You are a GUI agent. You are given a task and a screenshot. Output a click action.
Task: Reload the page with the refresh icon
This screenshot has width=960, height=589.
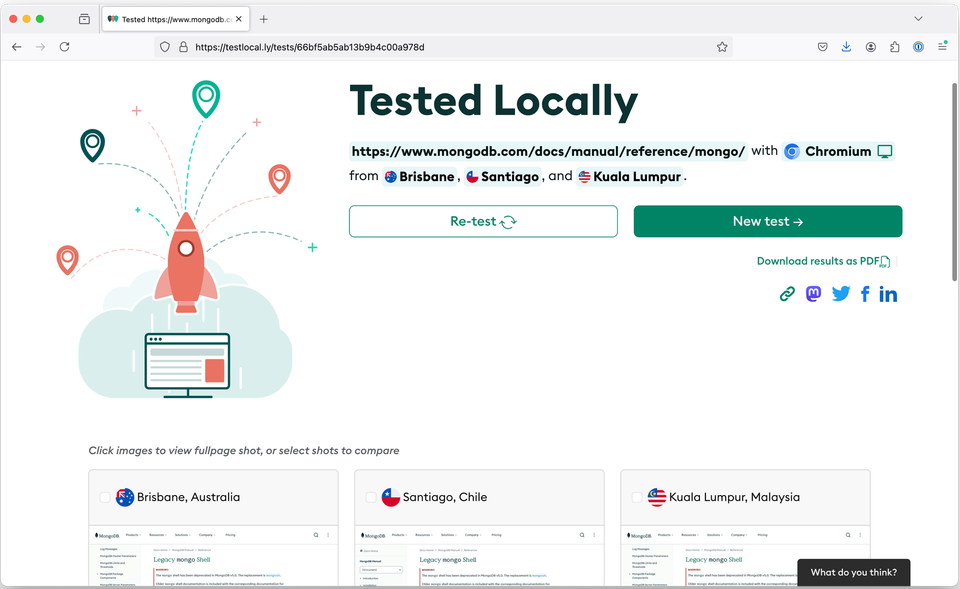64,47
